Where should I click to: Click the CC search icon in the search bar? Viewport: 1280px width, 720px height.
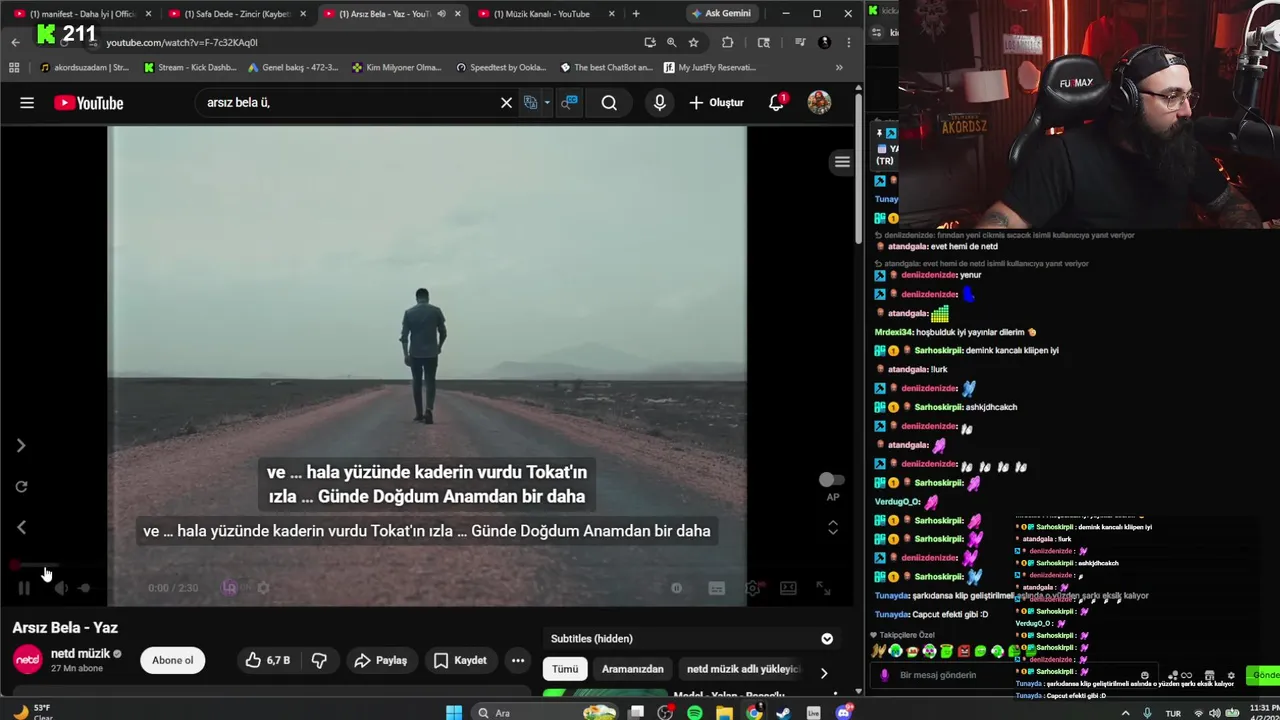[569, 103]
